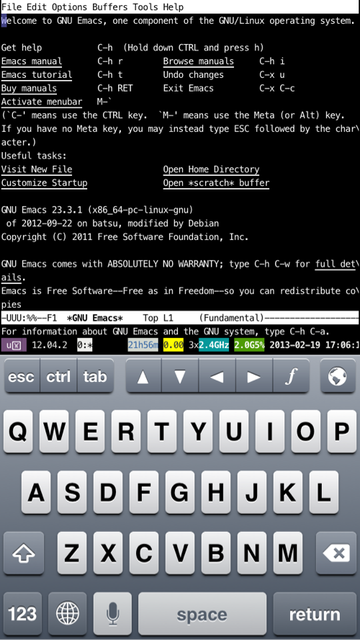
Task: Click the 0:* window indicator in status bar
Action: click(85, 345)
